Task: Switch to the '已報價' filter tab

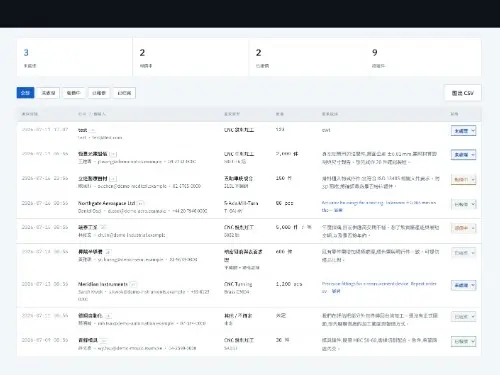Action: coord(99,93)
